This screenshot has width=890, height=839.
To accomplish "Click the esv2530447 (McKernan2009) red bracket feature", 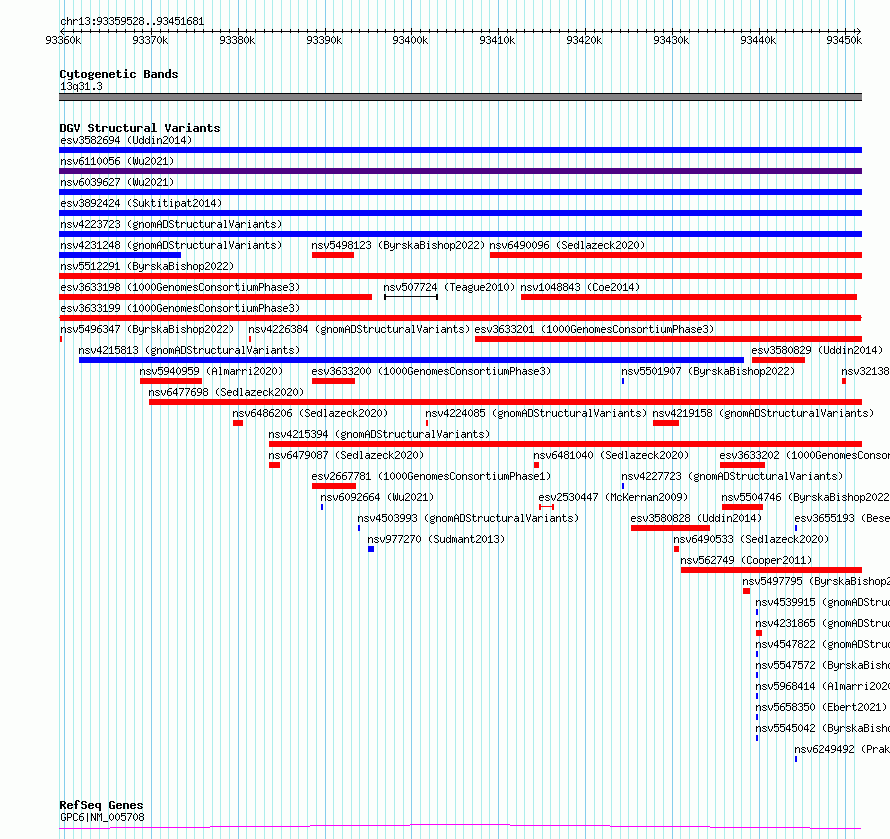I will [x=546, y=506].
